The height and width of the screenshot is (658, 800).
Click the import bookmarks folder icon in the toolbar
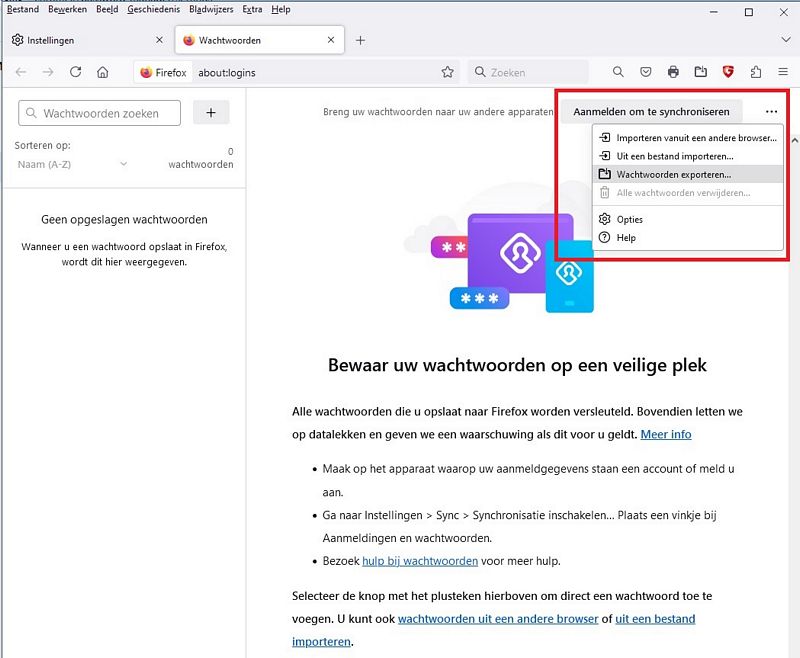tap(701, 72)
